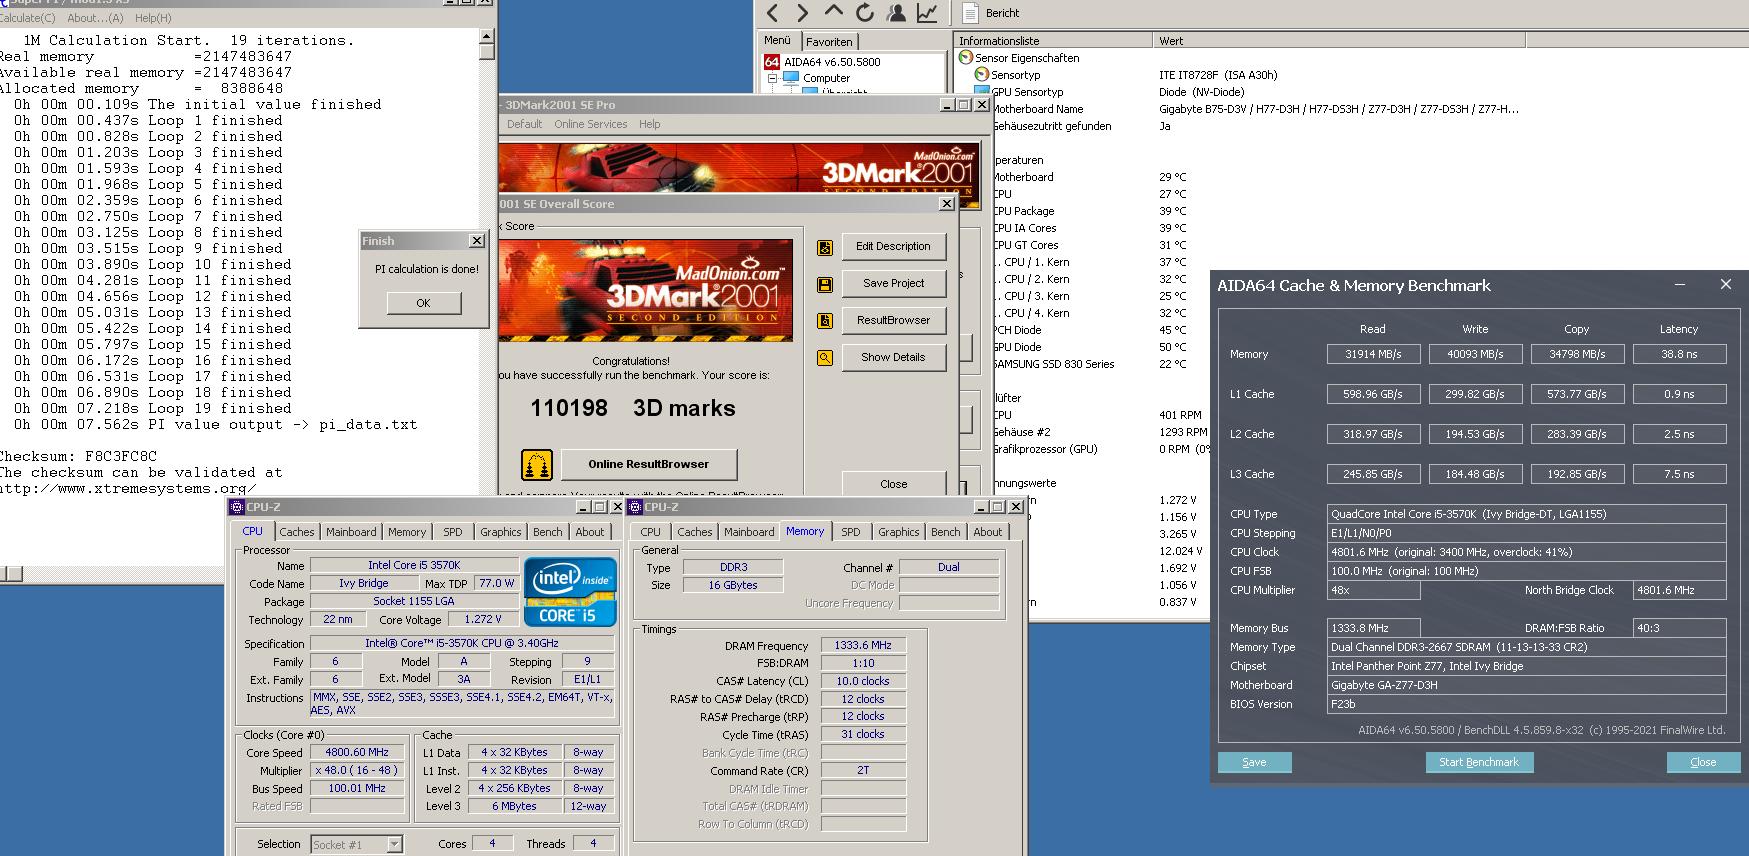This screenshot has height=856, width=1749.
Task: Open the About...(A) menu in Super PI
Action: pos(95,18)
